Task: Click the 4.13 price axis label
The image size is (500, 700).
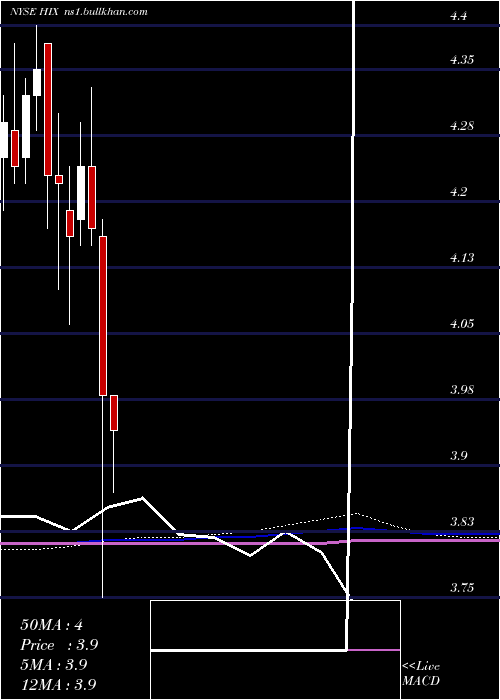Action: (462, 258)
